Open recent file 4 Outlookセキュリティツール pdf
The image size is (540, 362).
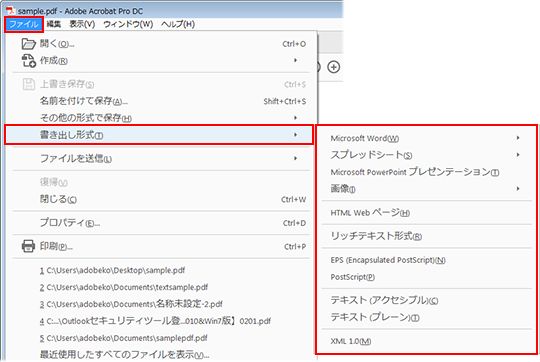[x=155, y=321]
